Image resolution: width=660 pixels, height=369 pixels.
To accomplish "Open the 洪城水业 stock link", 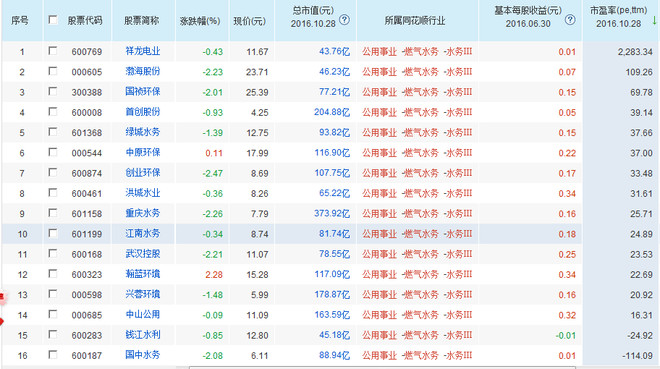I will pos(143,193).
